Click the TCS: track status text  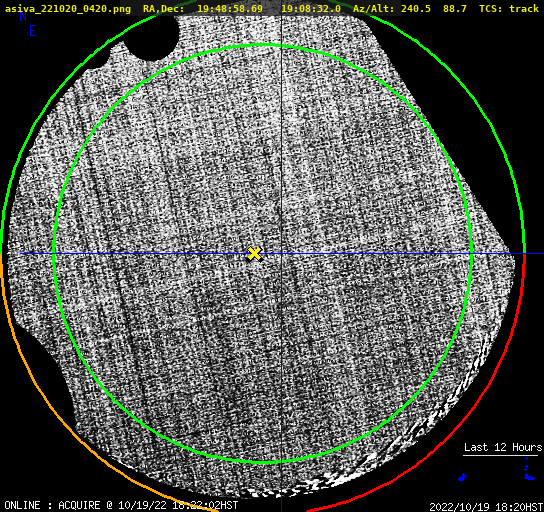tap(509, 8)
